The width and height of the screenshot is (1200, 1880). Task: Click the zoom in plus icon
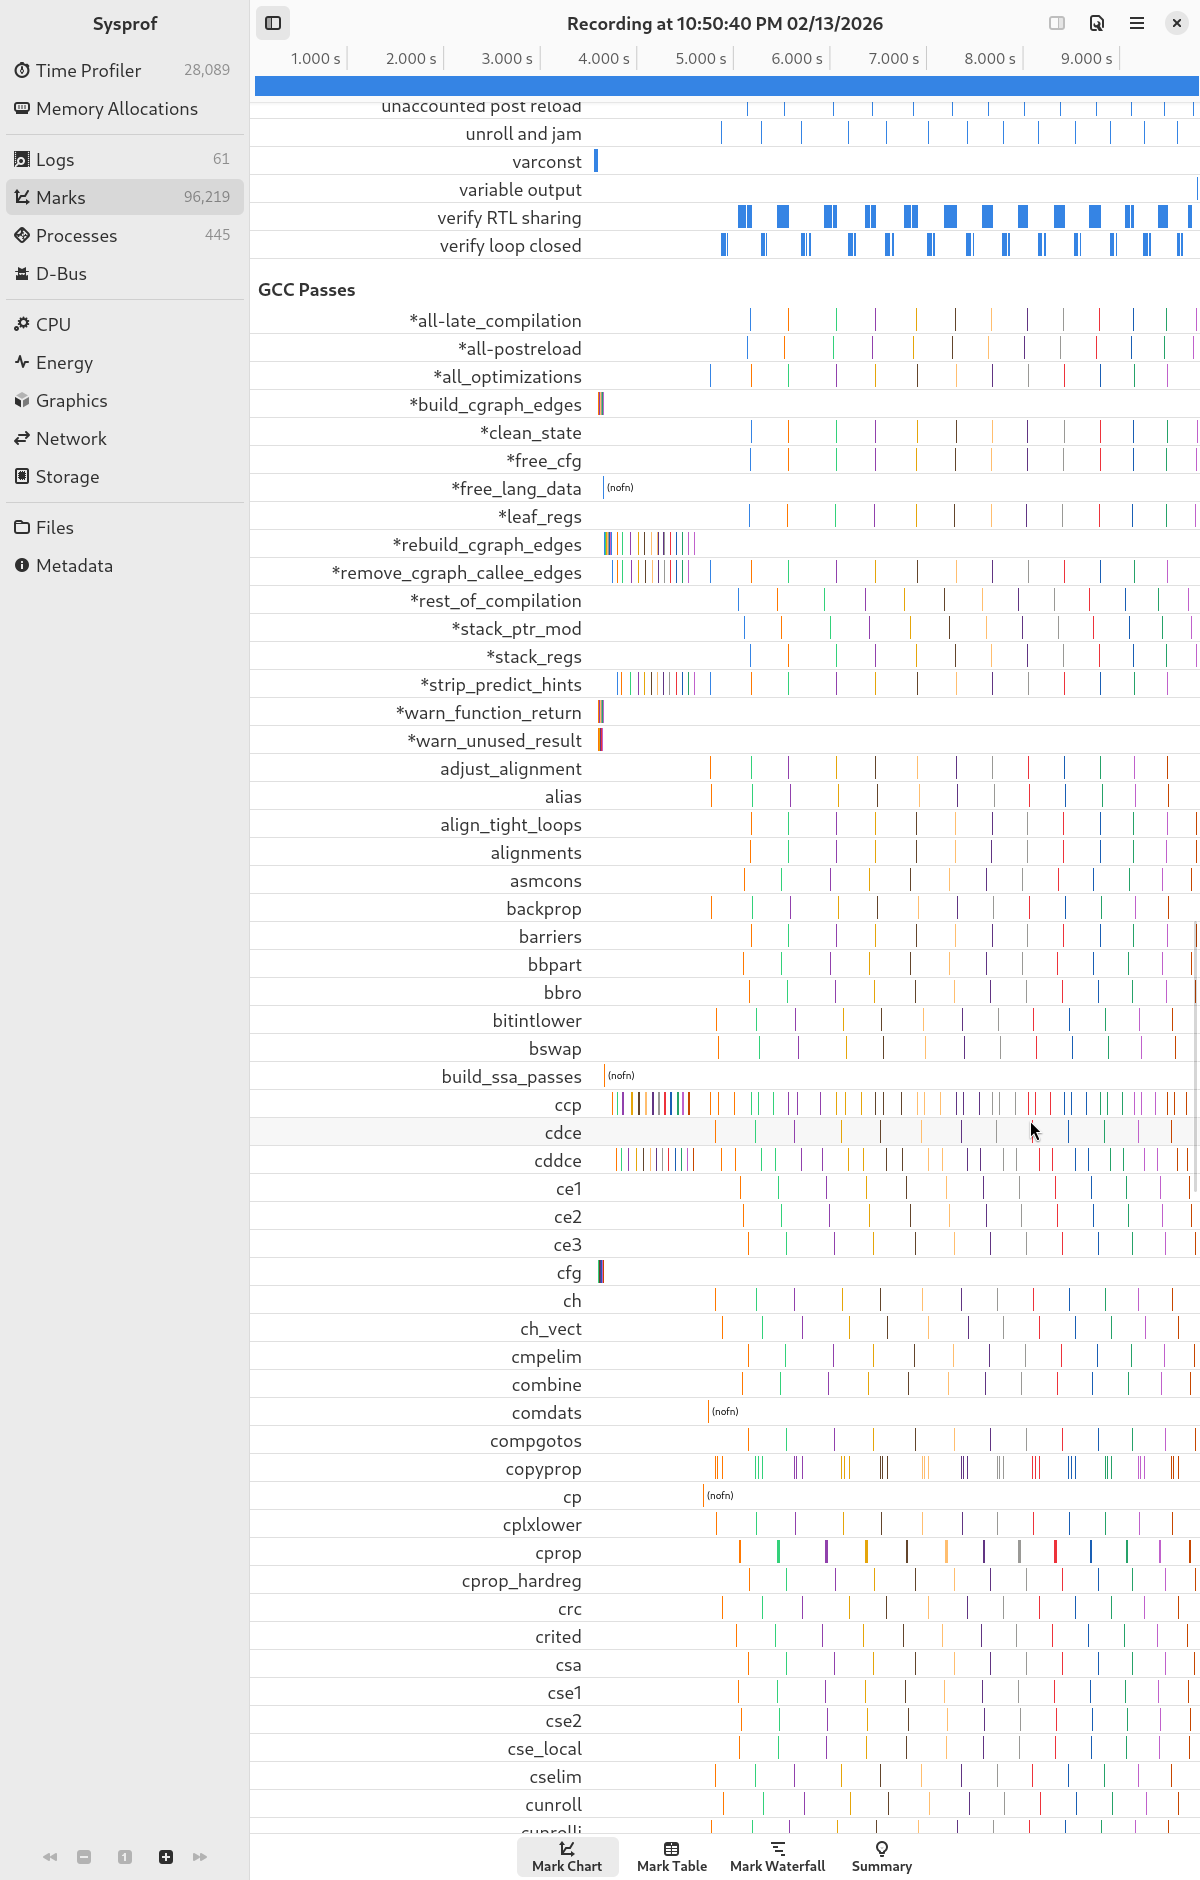166,1857
